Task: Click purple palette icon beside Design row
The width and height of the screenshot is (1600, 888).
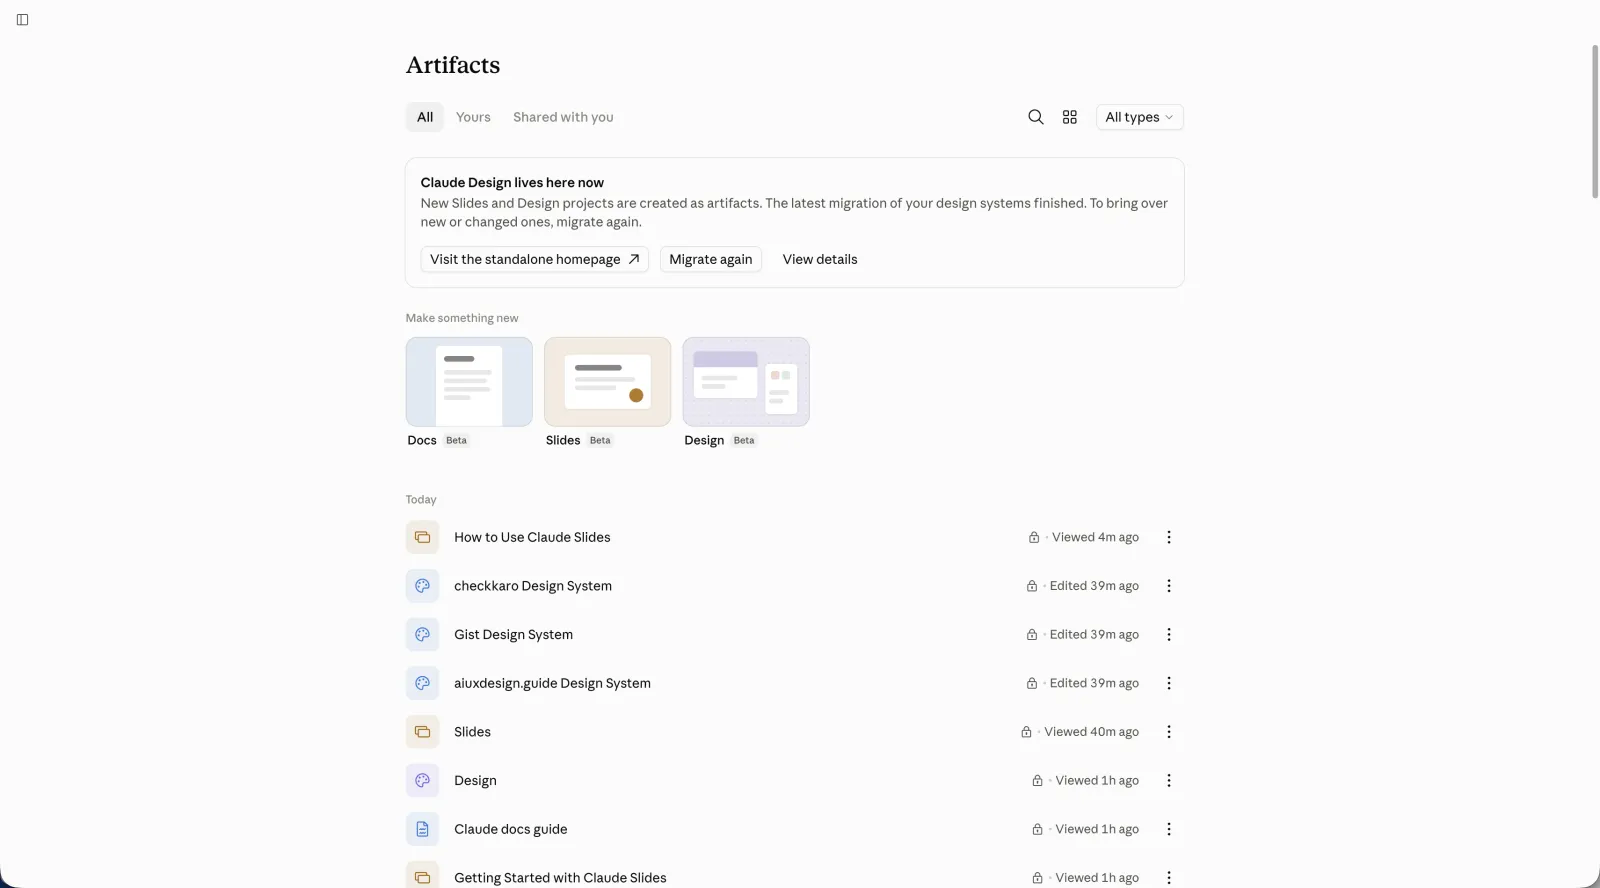Action: point(422,780)
